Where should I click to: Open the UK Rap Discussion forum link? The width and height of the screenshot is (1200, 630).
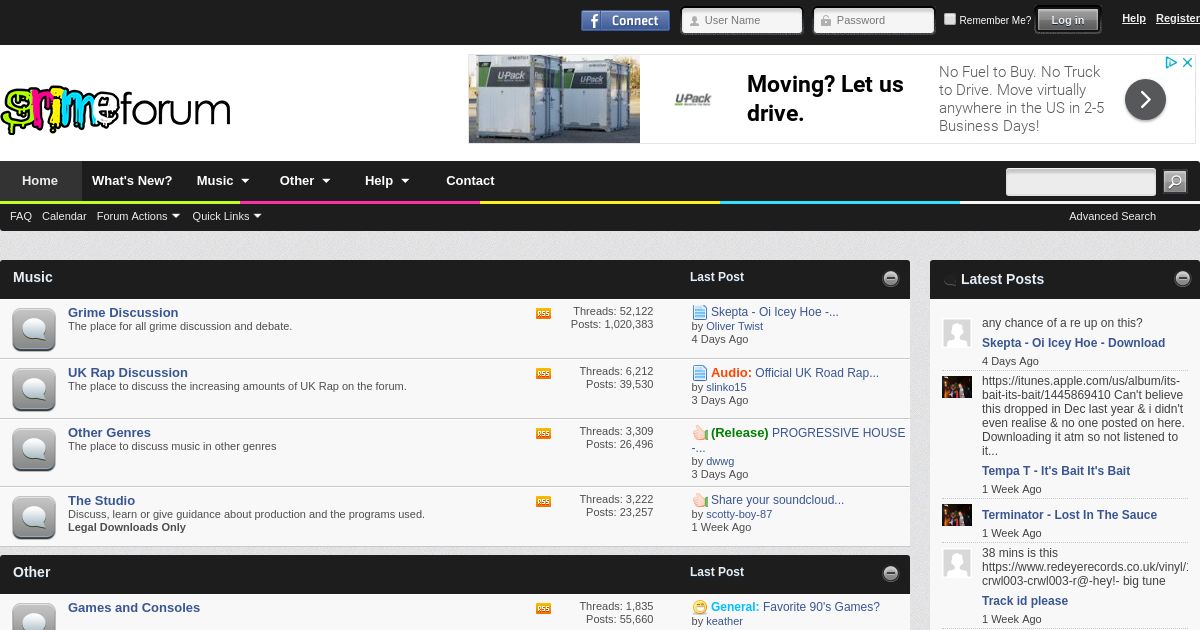(128, 373)
